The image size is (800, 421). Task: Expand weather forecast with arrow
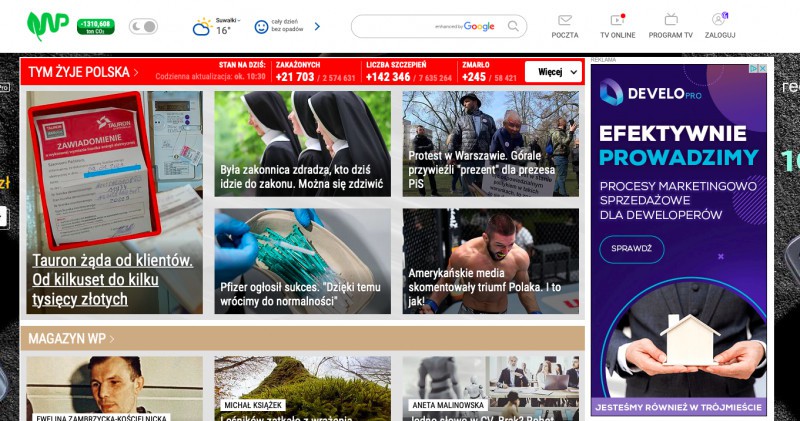(318, 27)
